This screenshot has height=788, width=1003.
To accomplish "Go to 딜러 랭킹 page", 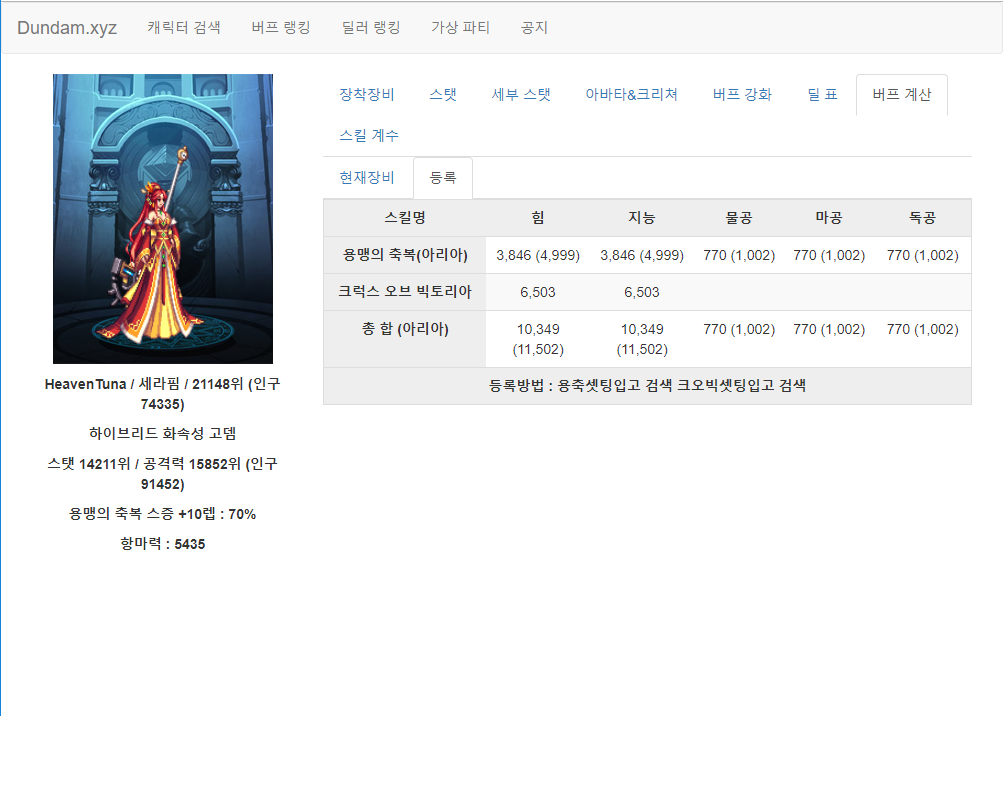I will tap(370, 28).
